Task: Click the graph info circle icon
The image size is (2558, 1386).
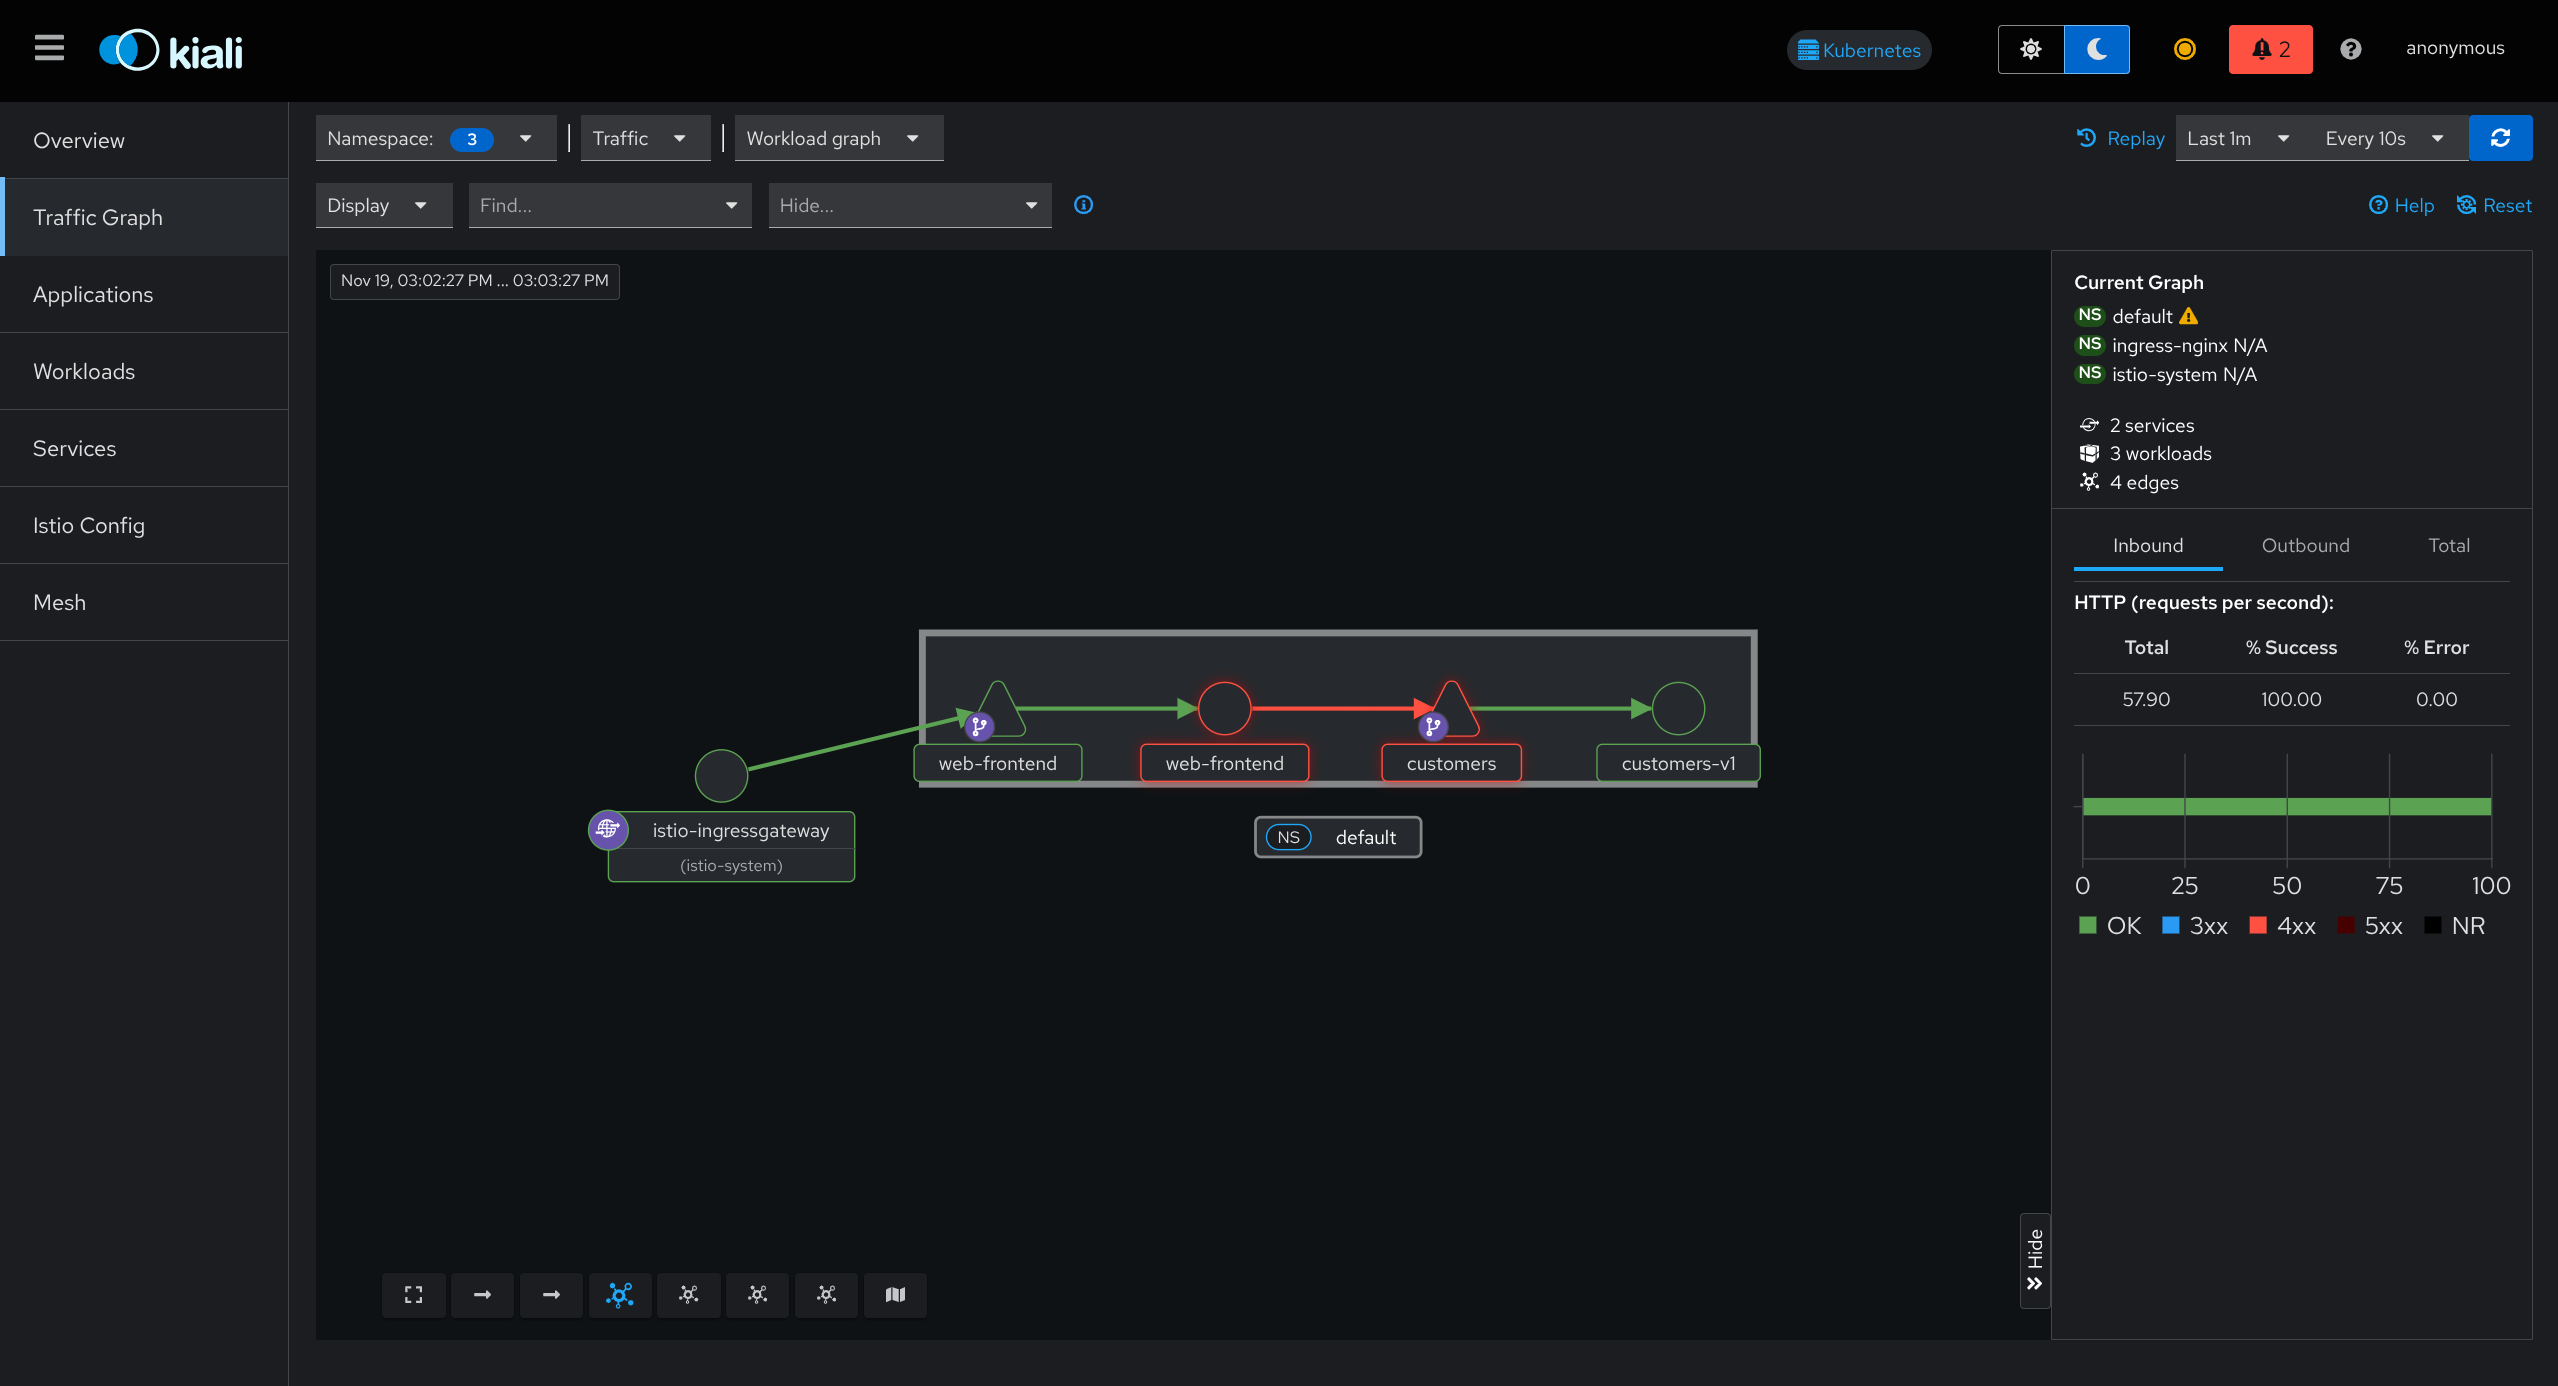Action: pyautogui.click(x=1083, y=205)
